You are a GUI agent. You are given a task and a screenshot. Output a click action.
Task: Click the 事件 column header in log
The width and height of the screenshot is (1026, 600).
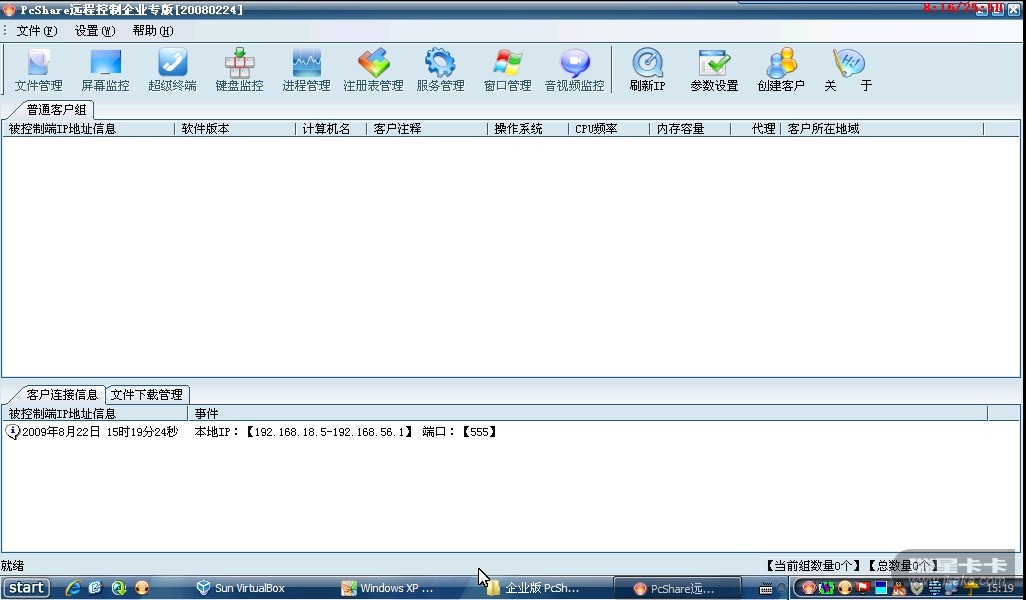click(588, 414)
